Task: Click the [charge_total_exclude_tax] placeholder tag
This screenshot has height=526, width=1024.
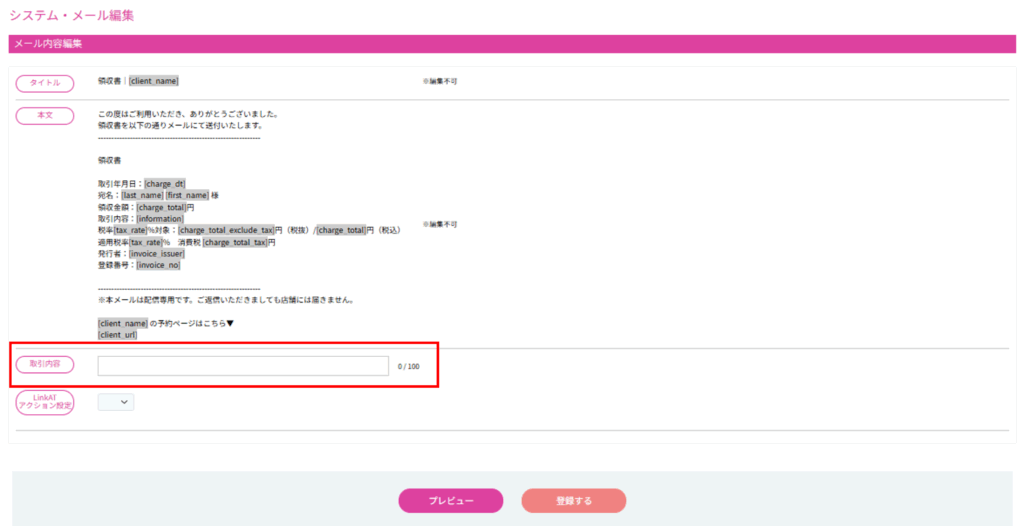Action: pos(226,230)
